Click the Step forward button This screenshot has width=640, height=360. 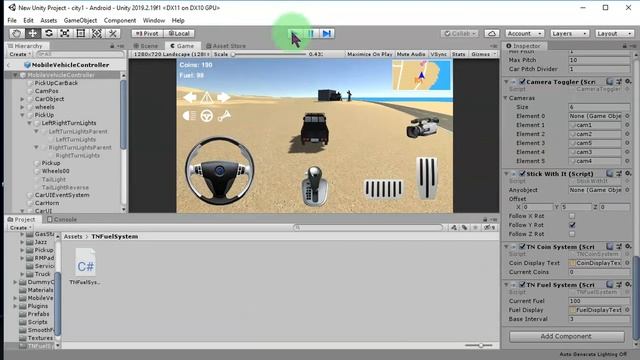pos(327,33)
